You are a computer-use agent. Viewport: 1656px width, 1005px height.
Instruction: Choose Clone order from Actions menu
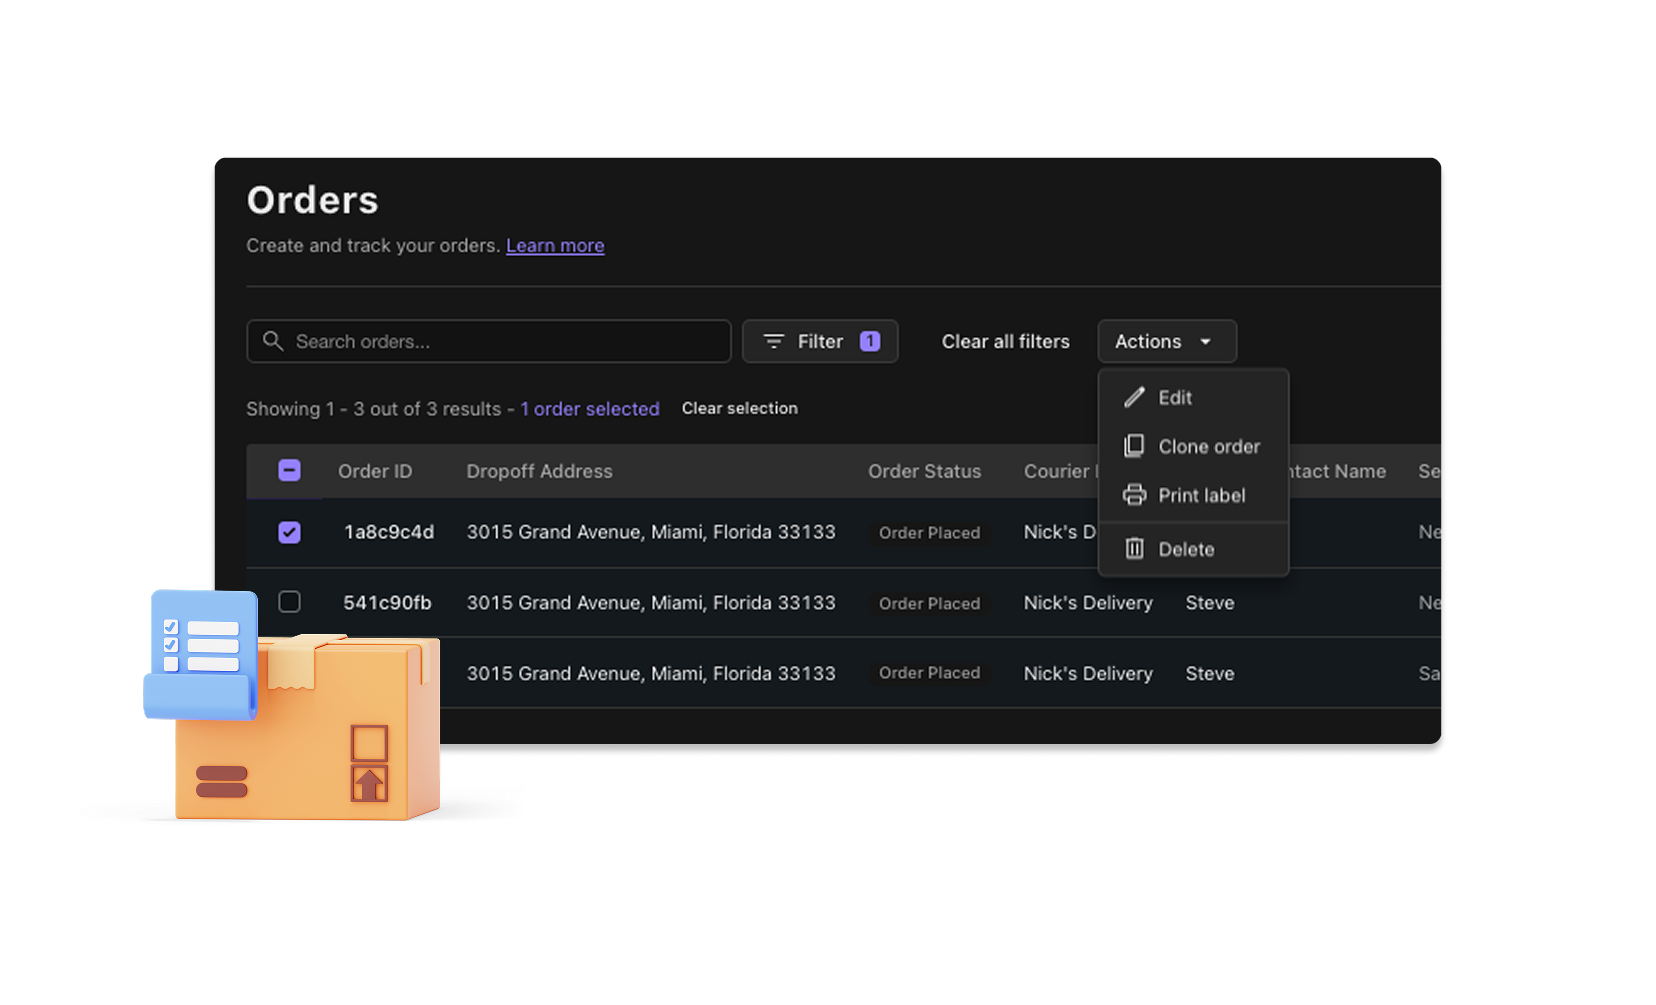pyautogui.click(x=1208, y=446)
